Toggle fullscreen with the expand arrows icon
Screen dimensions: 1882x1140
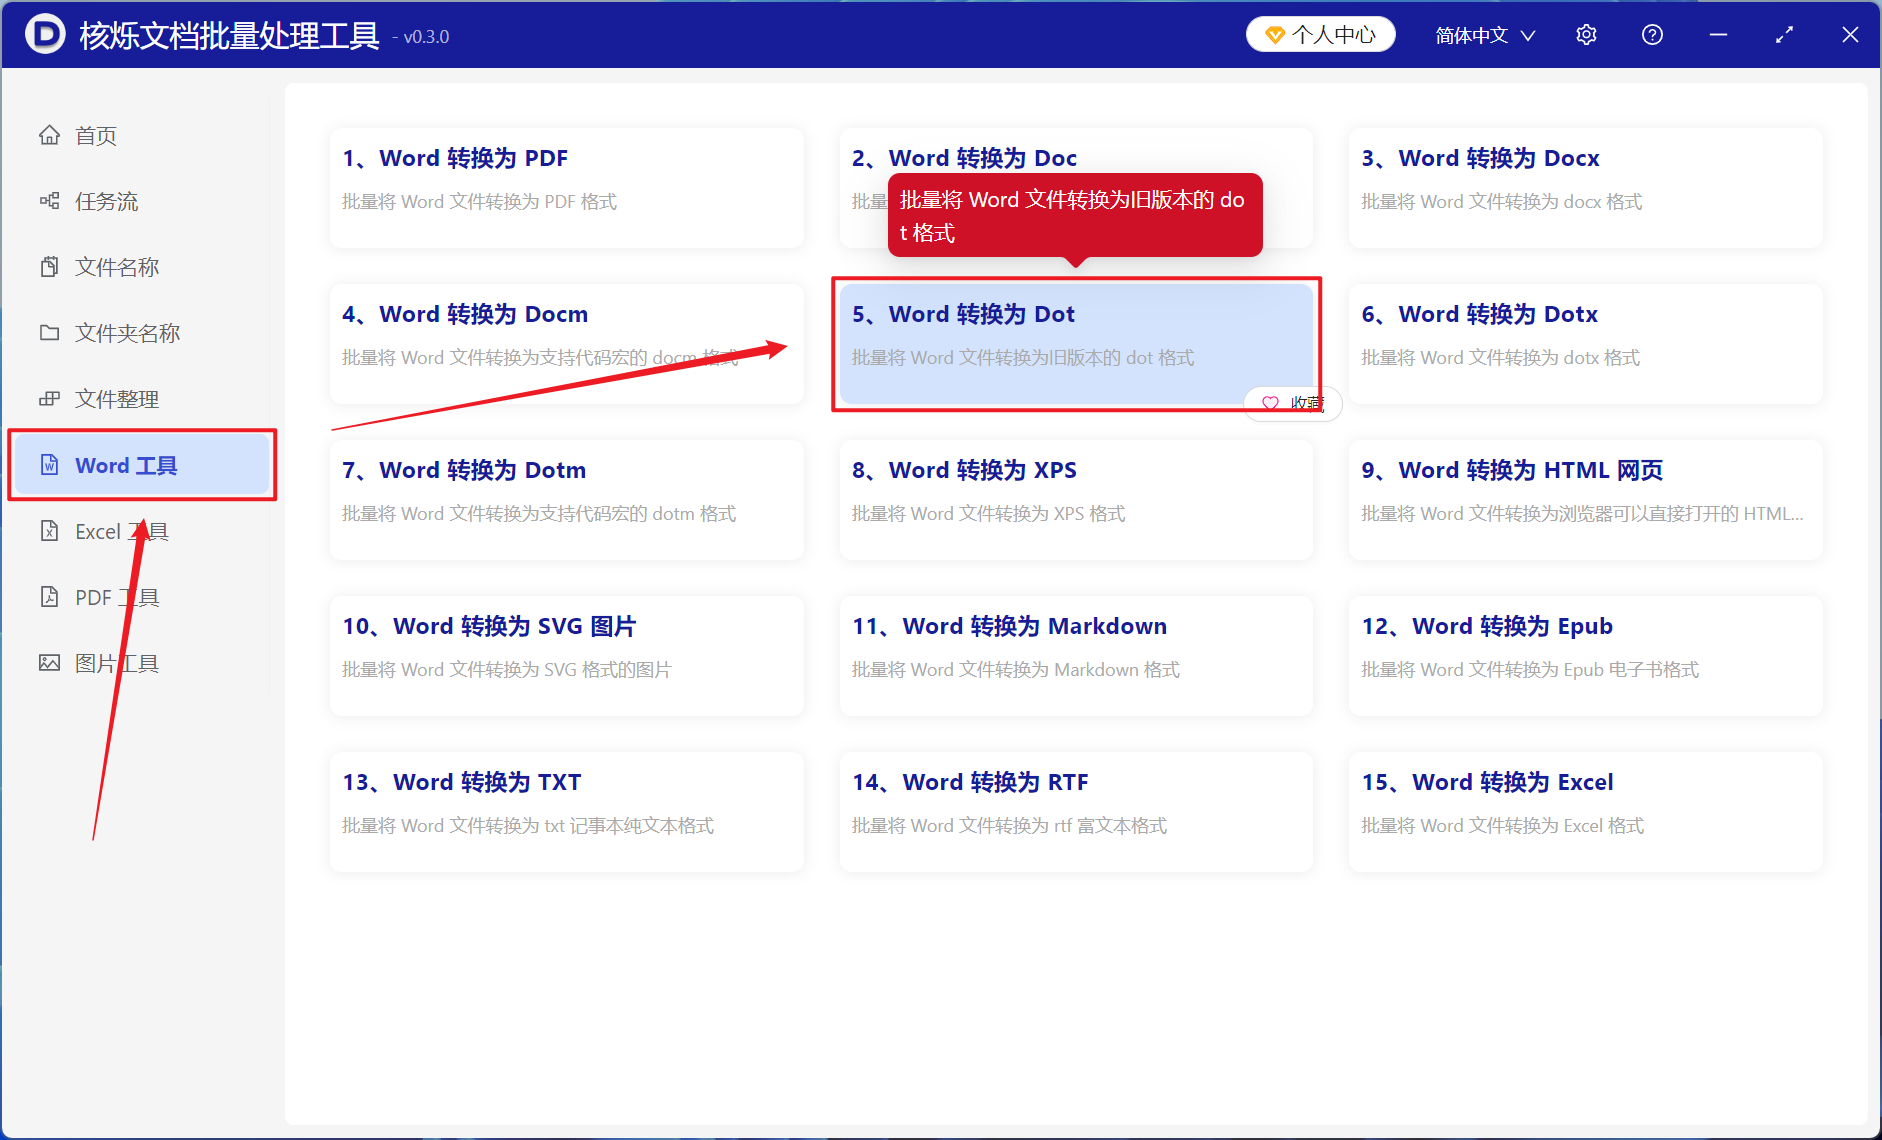(x=1784, y=35)
